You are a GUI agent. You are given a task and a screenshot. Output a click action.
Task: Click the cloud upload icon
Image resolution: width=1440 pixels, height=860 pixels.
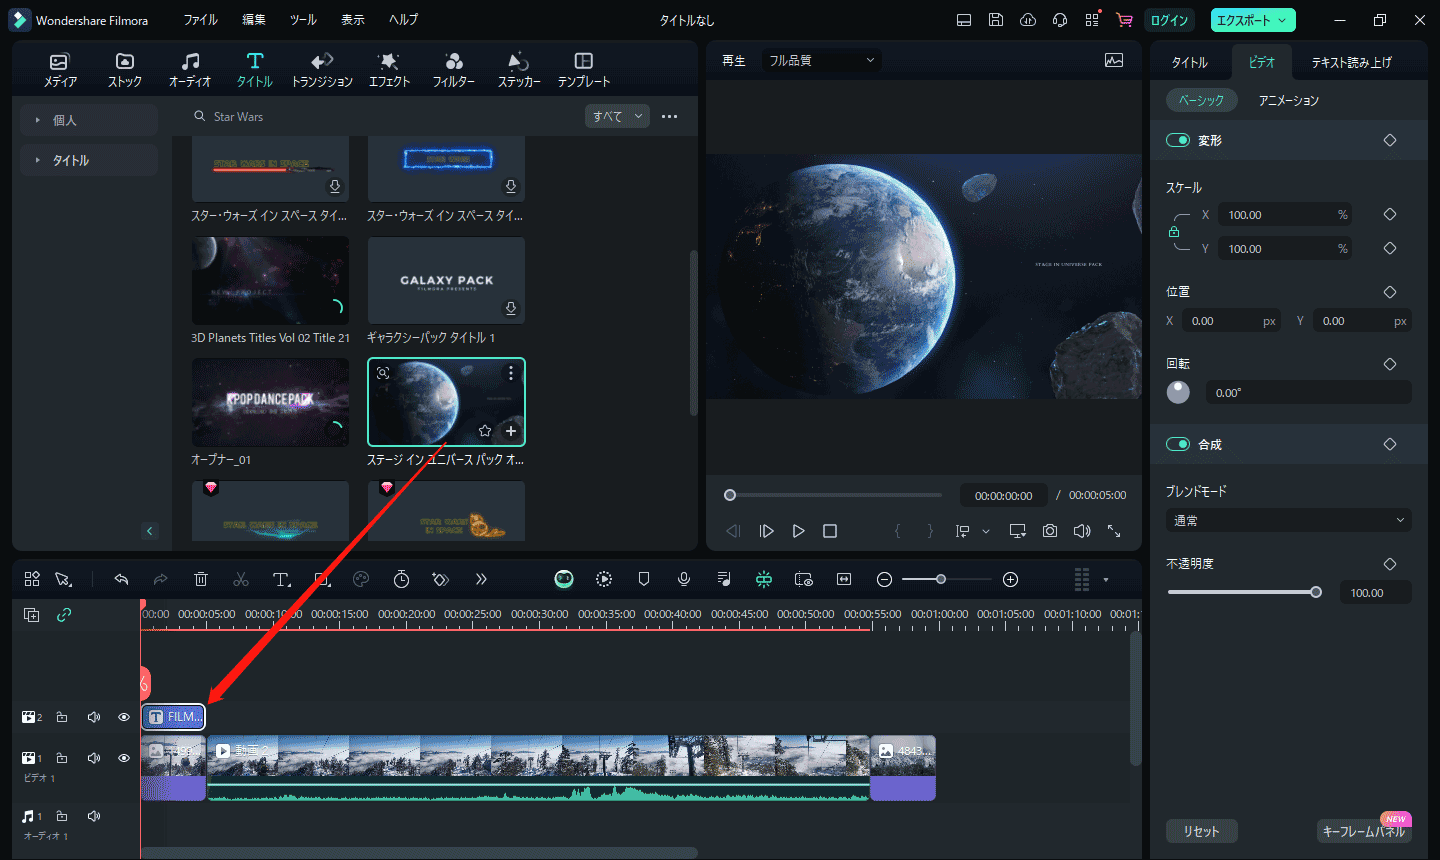click(x=1028, y=20)
